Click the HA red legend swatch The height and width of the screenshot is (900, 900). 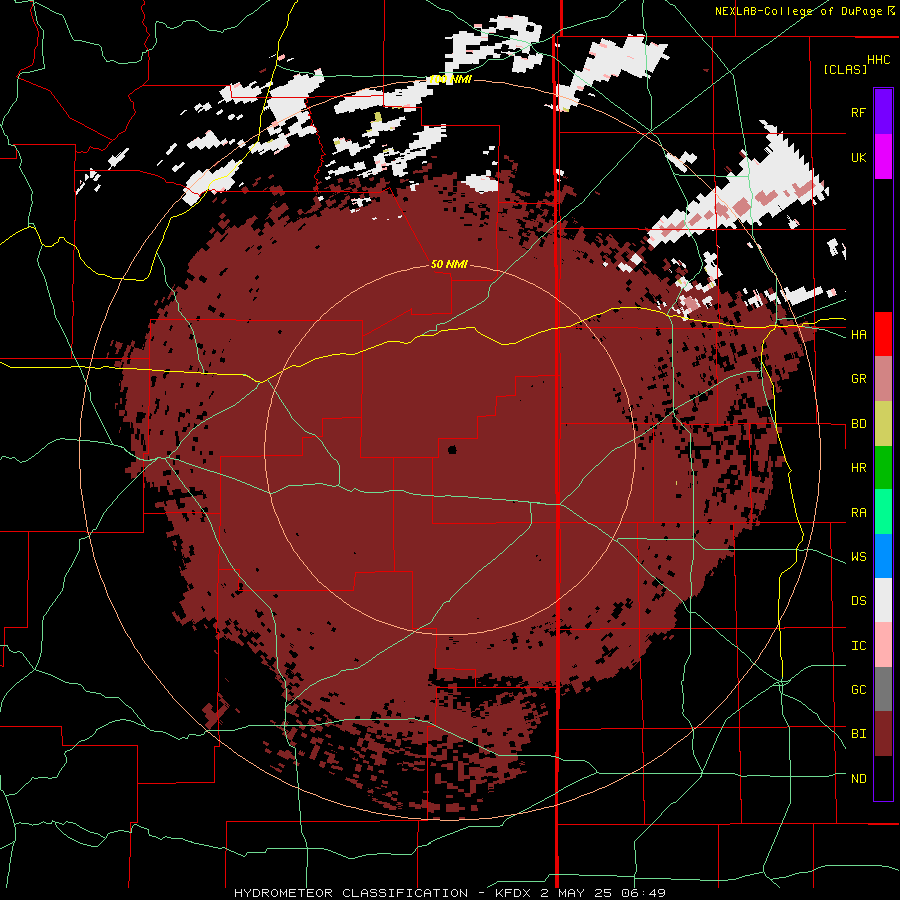coord(883,334)
